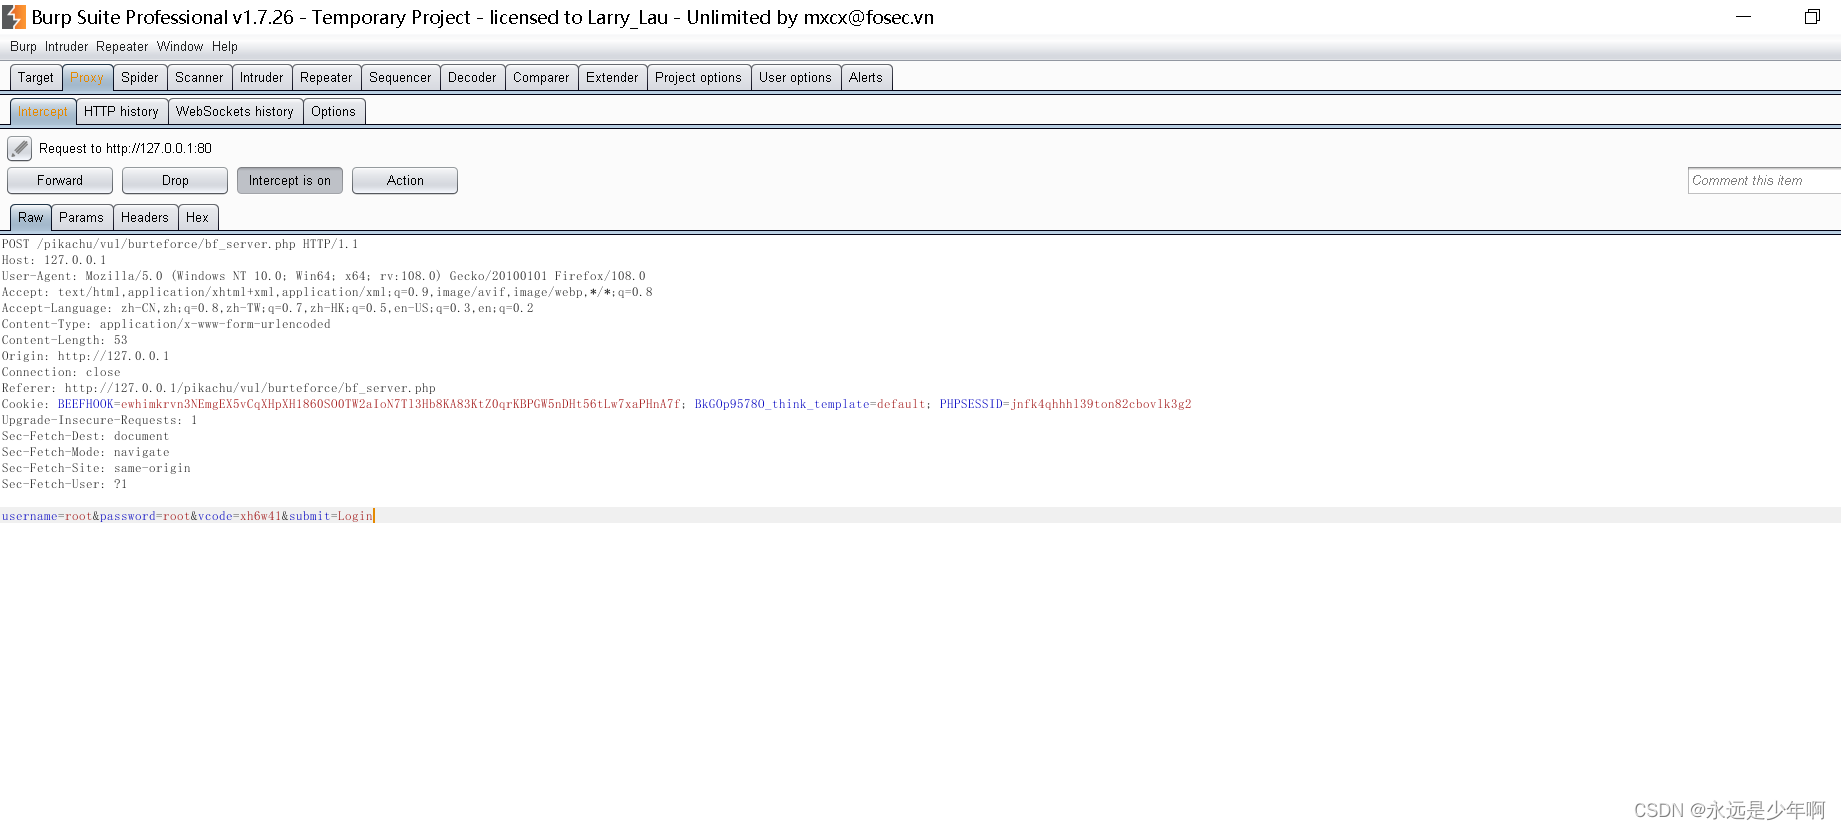This screenshot has width=1841, height=830.
Task: Click the Content-Length: 53 line
Action: tap(65, 340)
